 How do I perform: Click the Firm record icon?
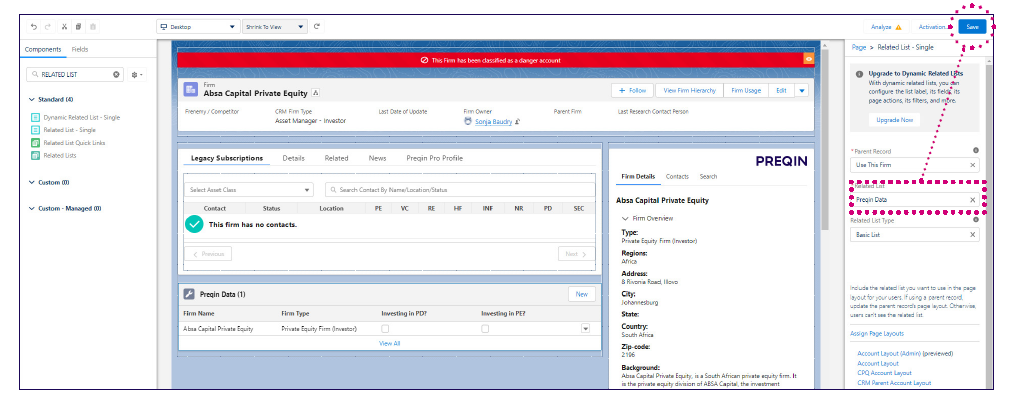[190, 90]
